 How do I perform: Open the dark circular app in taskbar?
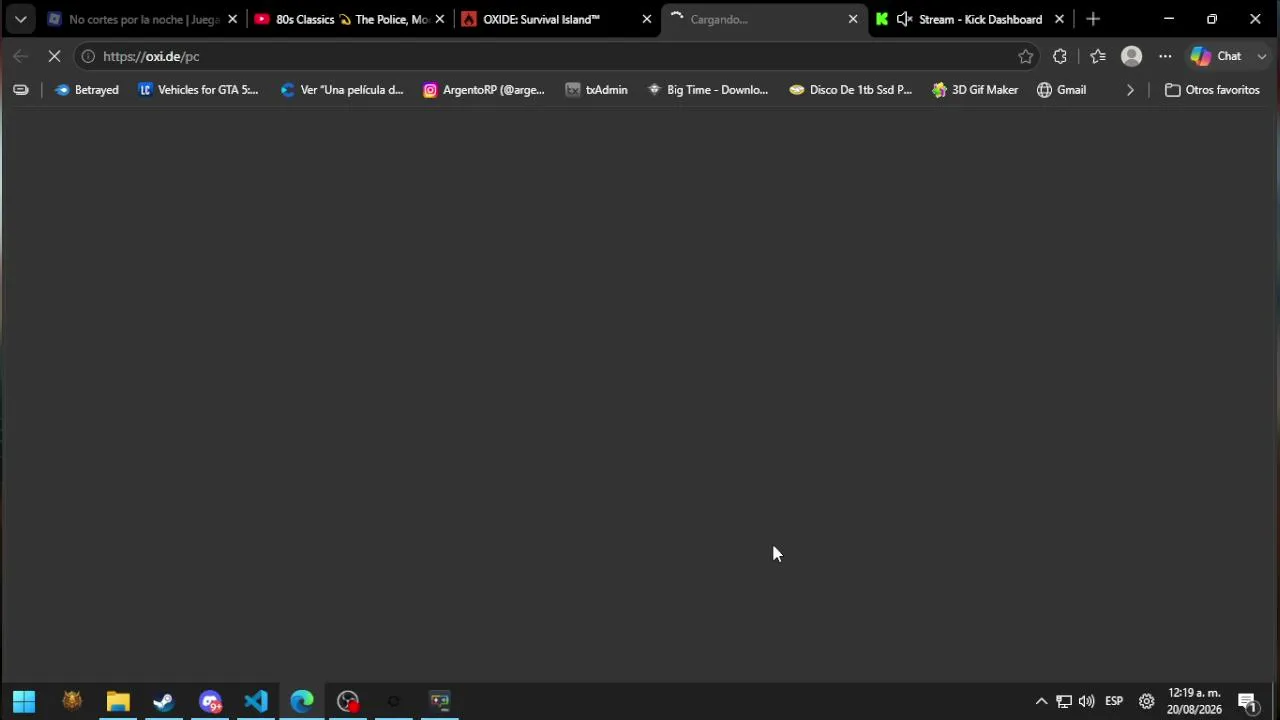click(x=394, y=701)
